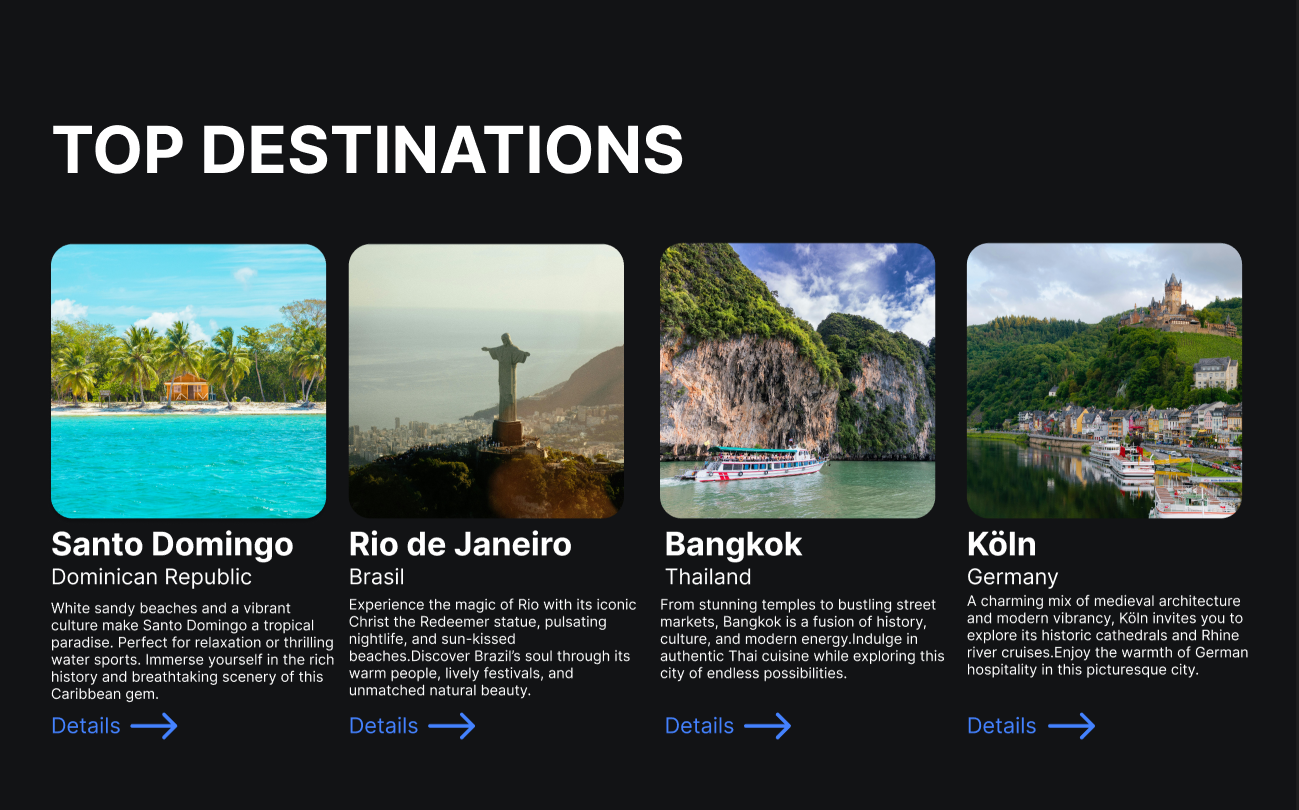The height and width of the screenshot is (810, 1299).
Task: Select the Santo Domingo beach photo
Action: (189, 381)
